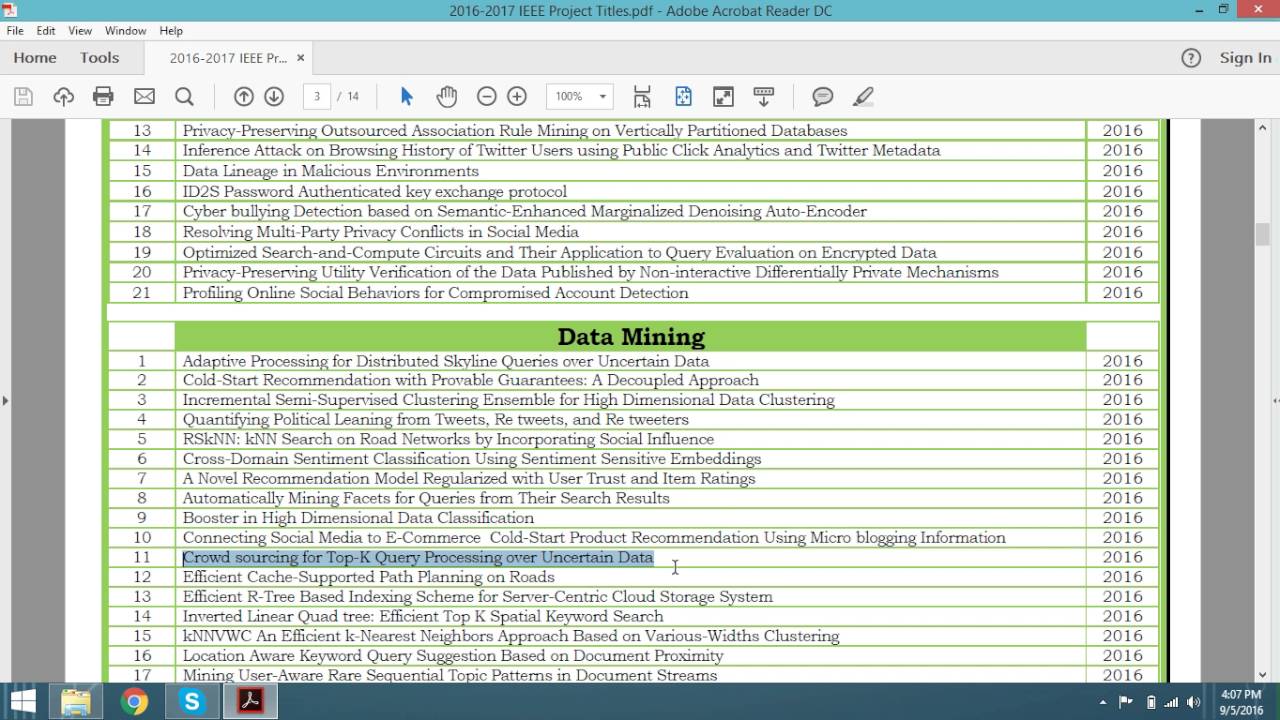
Task: Click the Data Mining section heading
Action: pos(631,337)
